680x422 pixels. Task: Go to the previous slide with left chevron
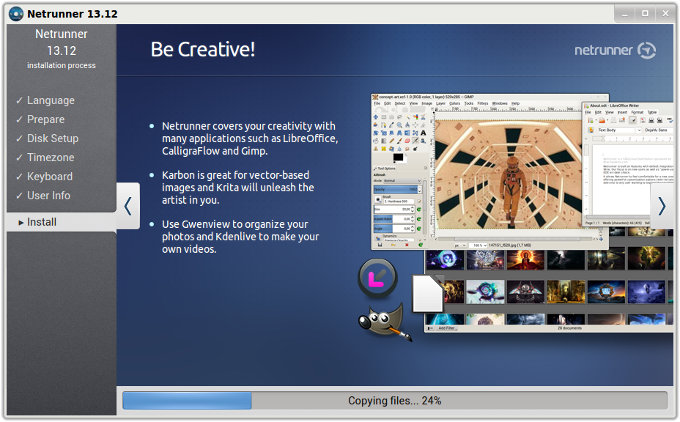[128, 206]
